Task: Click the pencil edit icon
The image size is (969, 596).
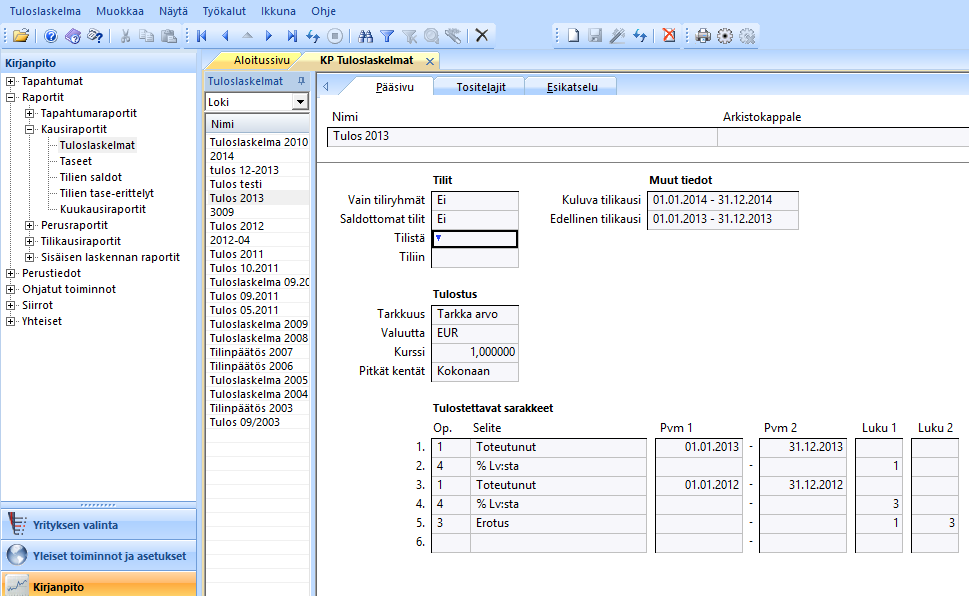Action: (x=617, y=35)
